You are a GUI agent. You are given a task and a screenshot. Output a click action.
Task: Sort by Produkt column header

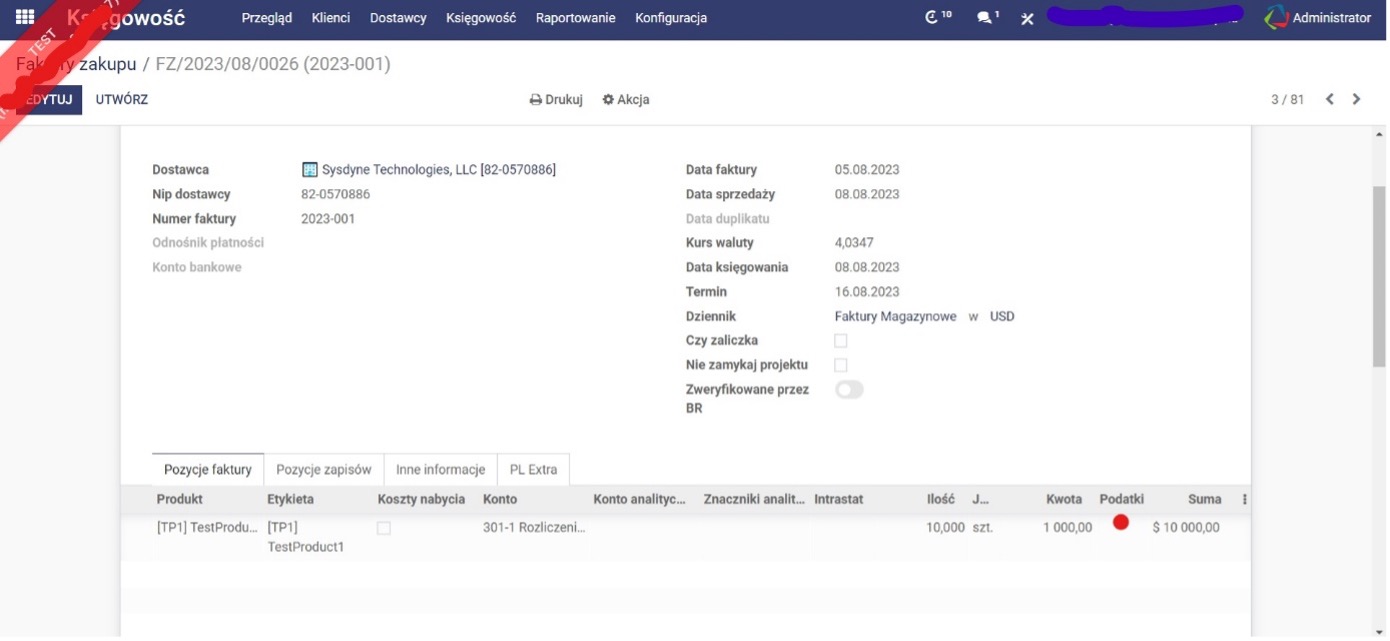pyautogui.click(x=180, y=499)
